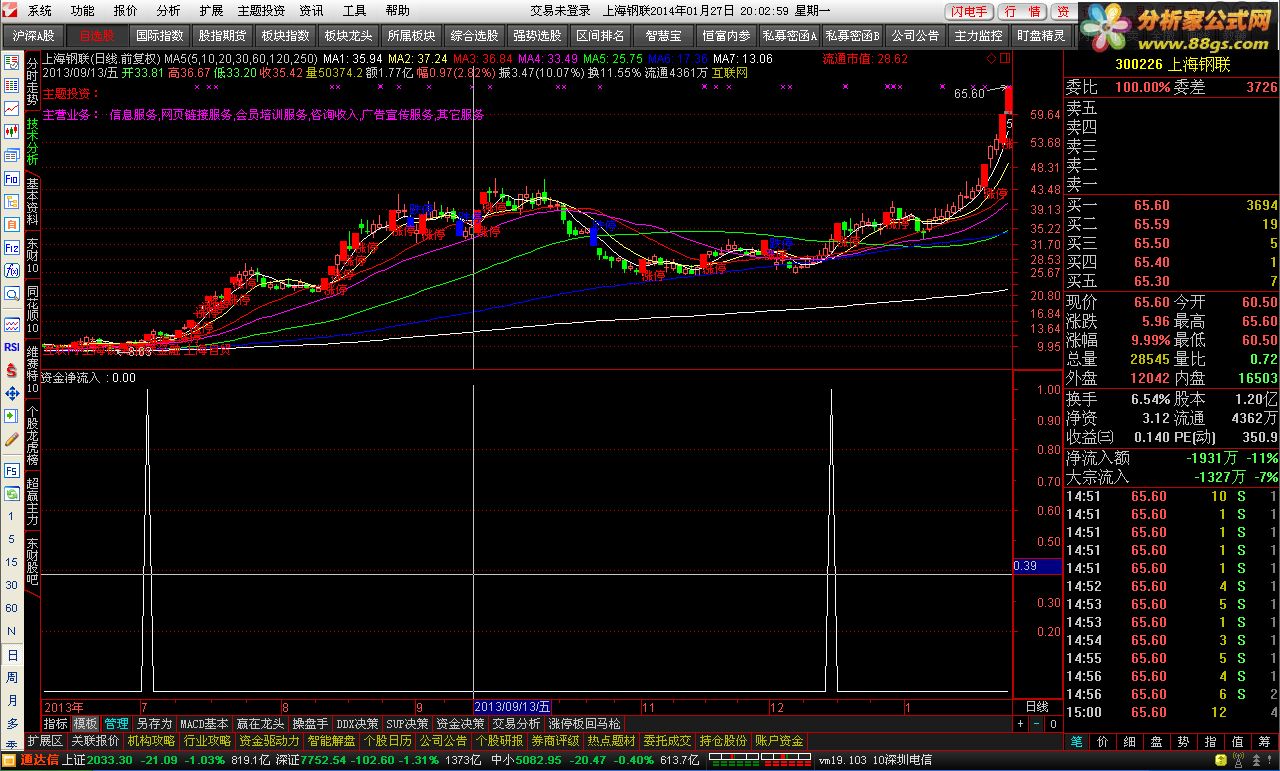1280x771 pixels.
Task: Select the 5-minute period in left sidebar
Action: (x=12, y=540)
